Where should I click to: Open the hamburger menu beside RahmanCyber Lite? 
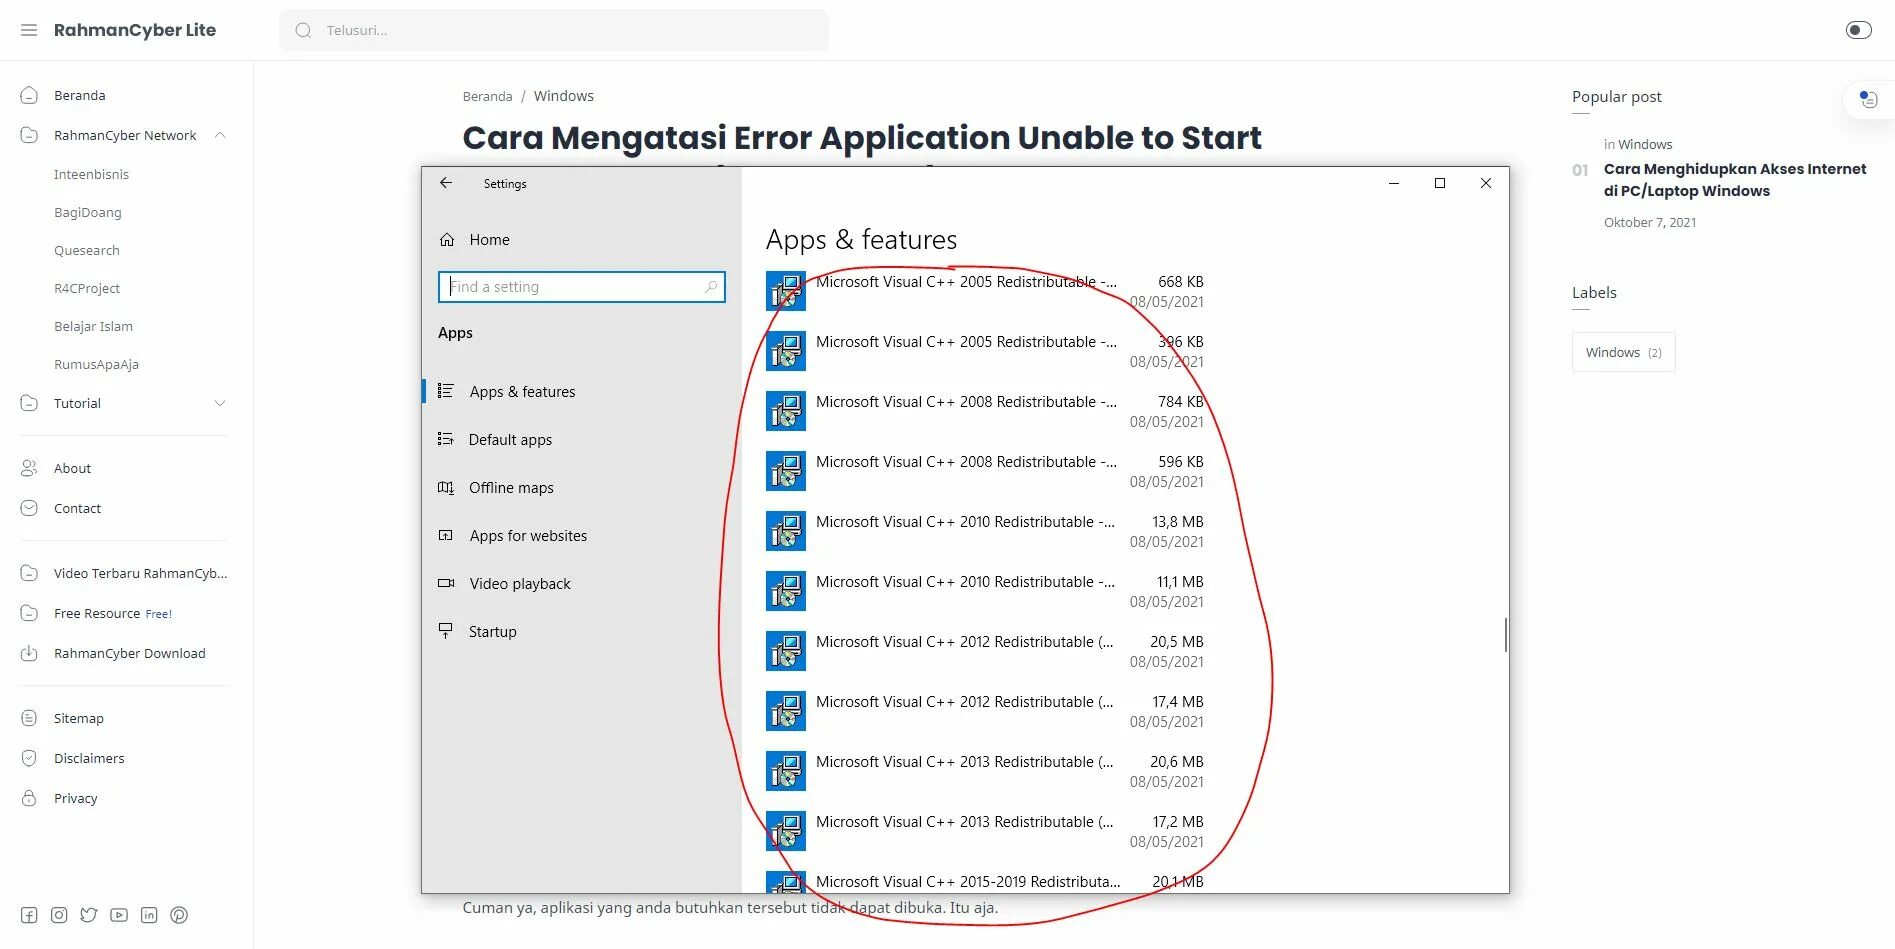click(x=29, y=30)
